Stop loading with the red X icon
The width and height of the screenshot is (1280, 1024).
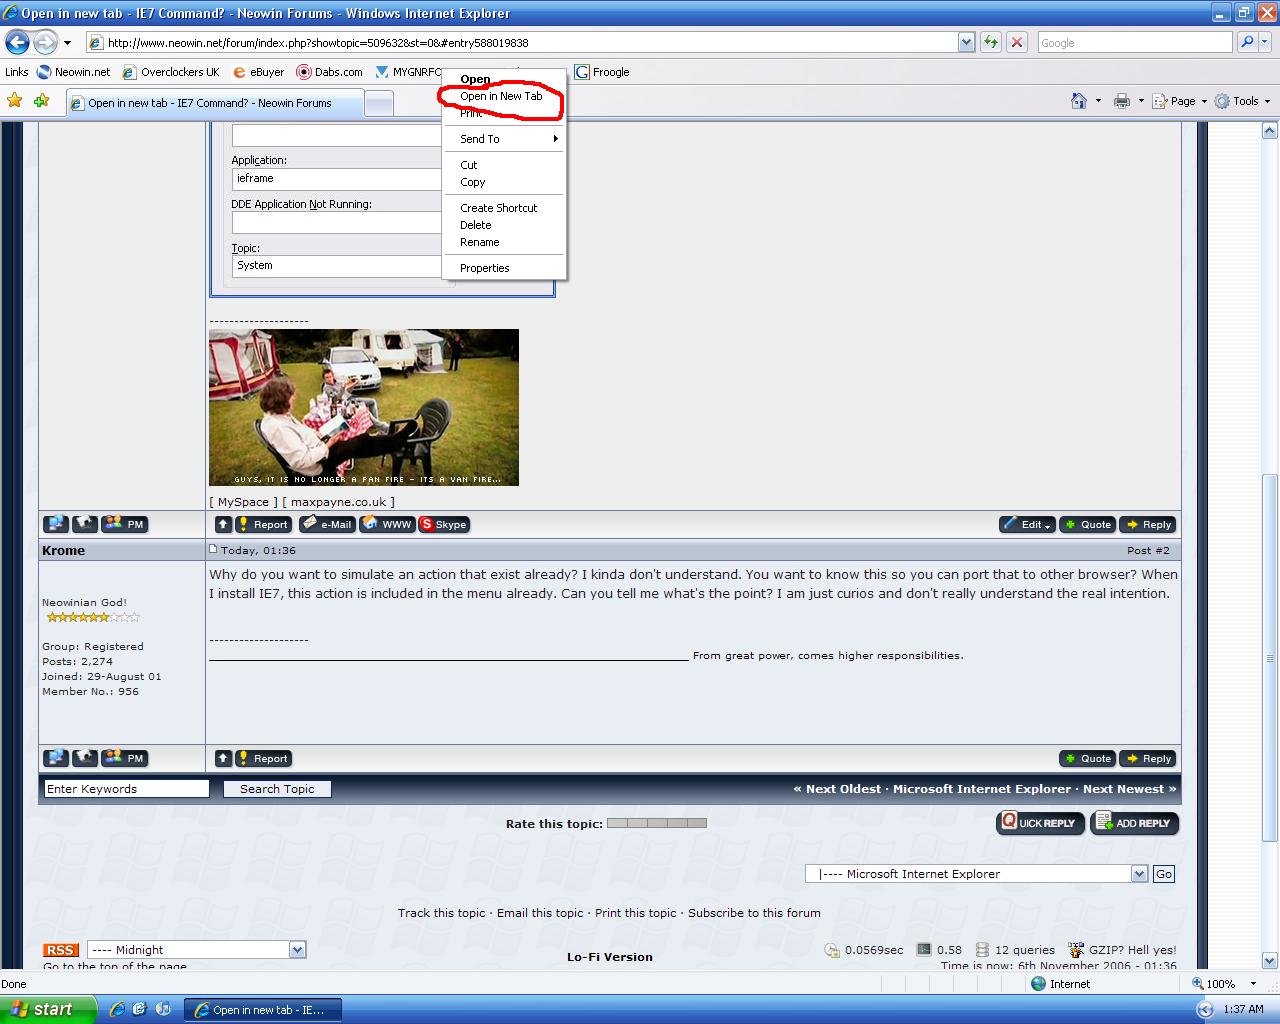(x=1016, y=42)
